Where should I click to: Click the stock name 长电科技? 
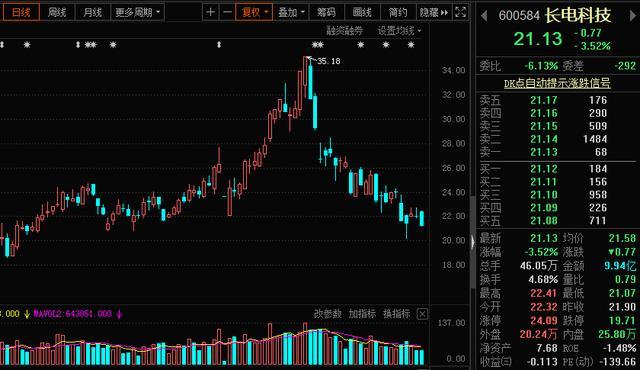click(x=578, y=16)
